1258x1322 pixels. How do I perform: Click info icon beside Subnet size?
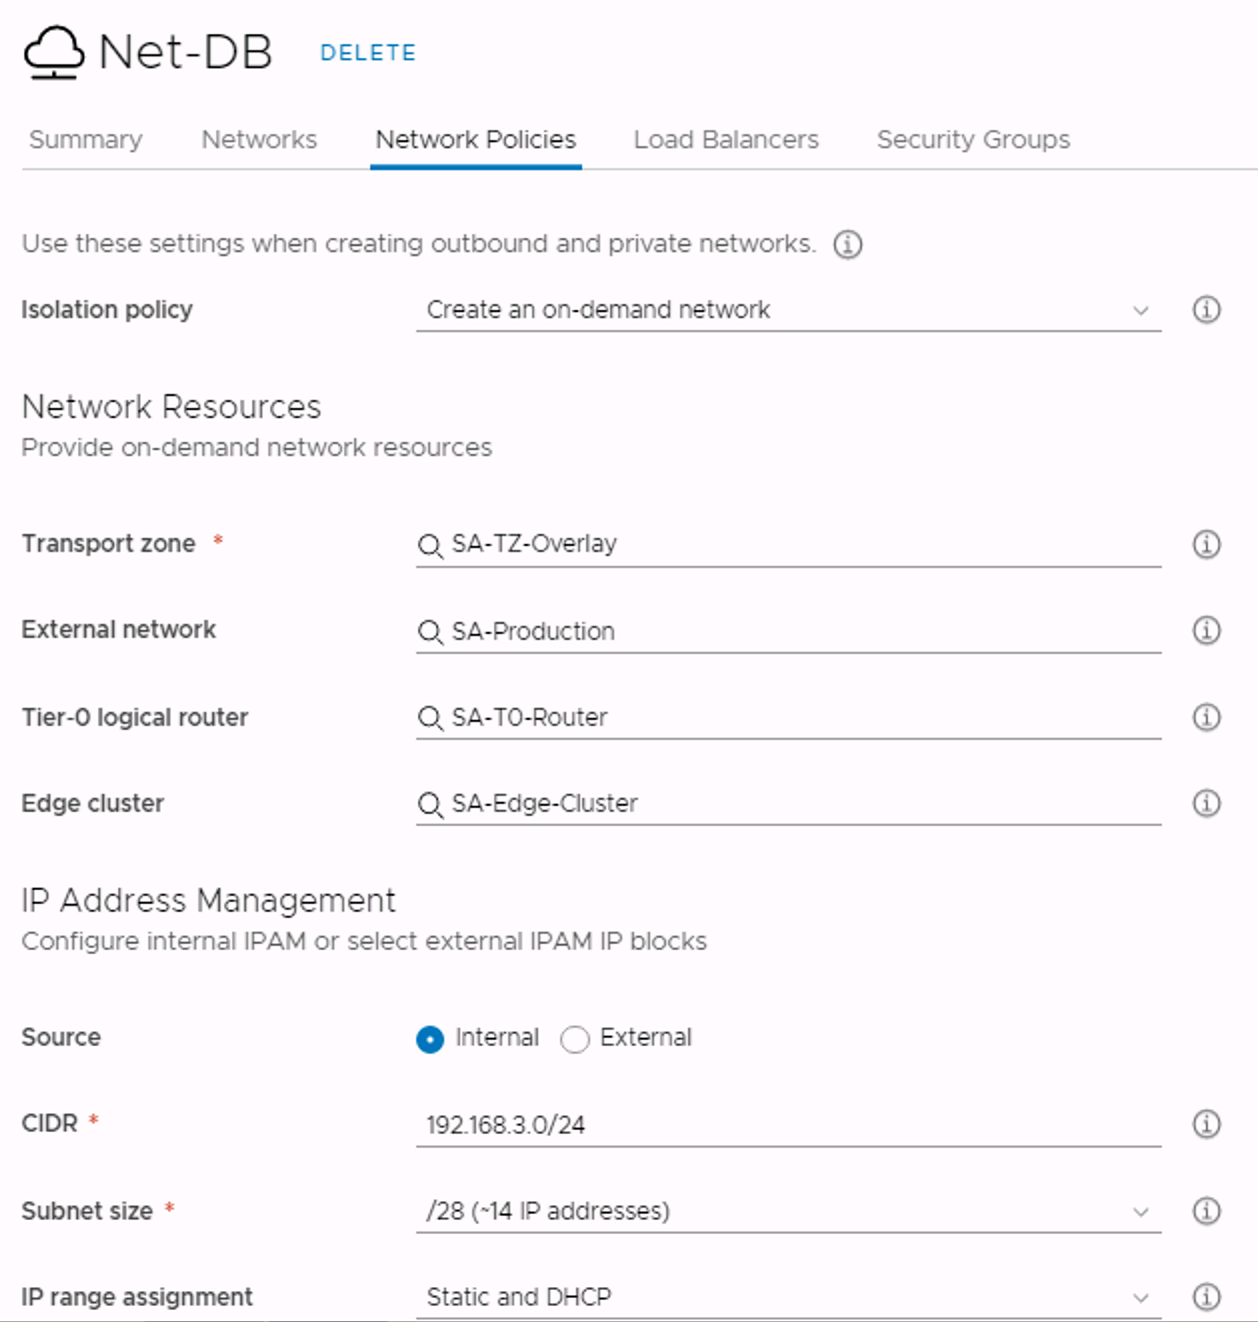click(1206, 1211)
